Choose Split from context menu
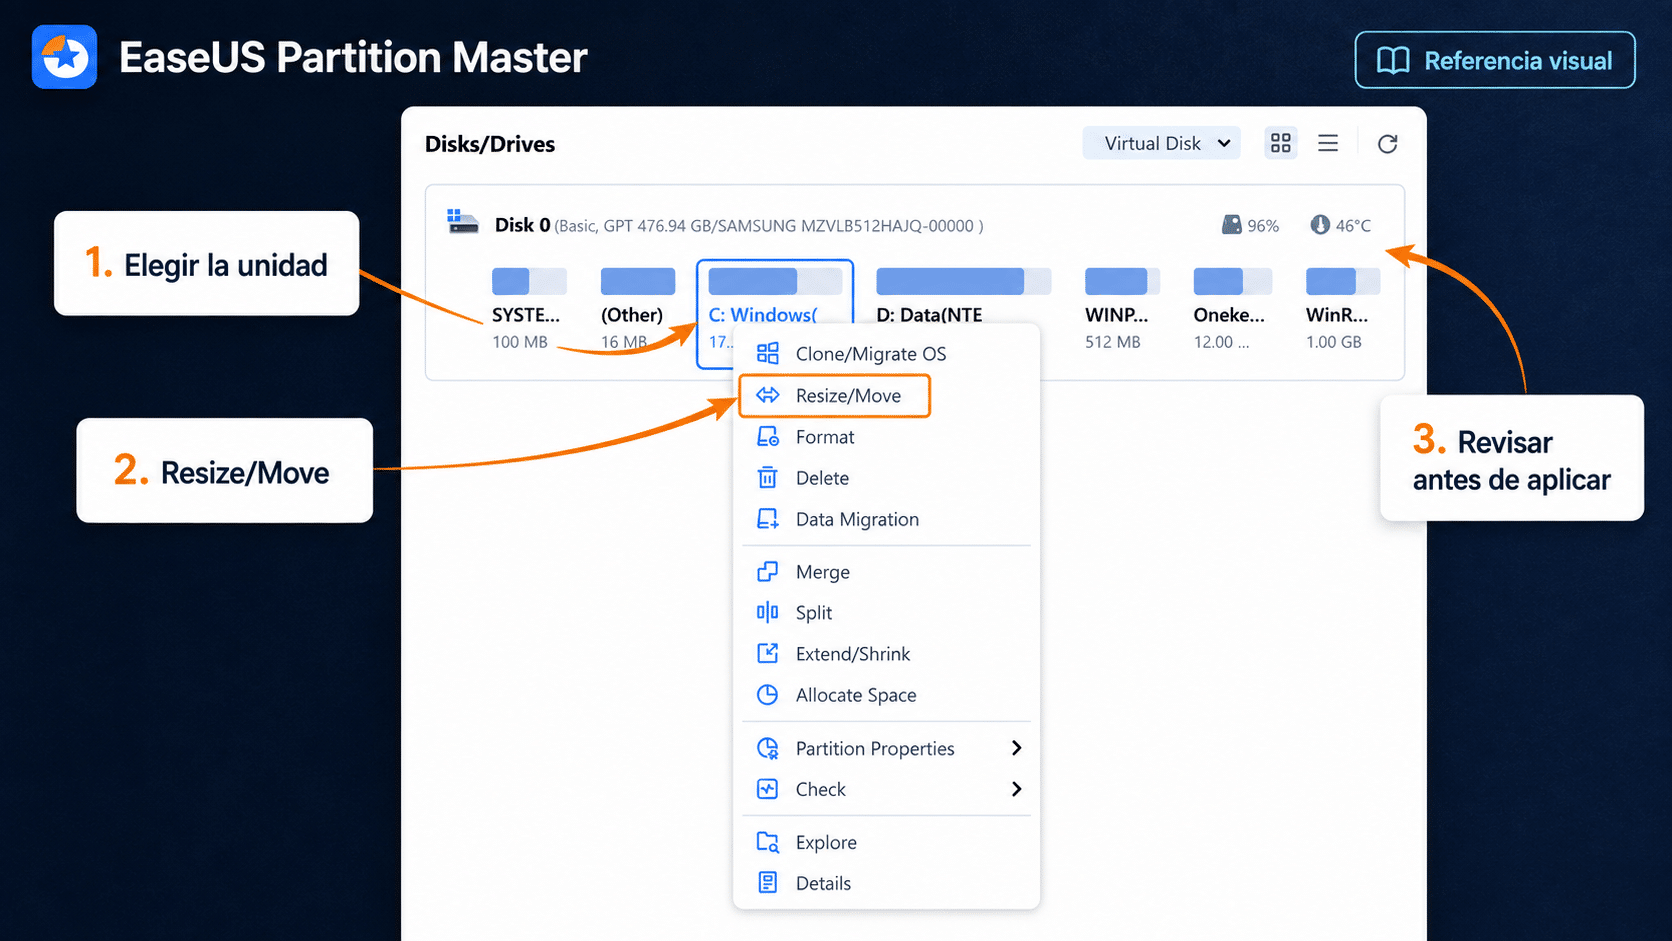Viewport: 1672px width, 941px height. [886, 613]
